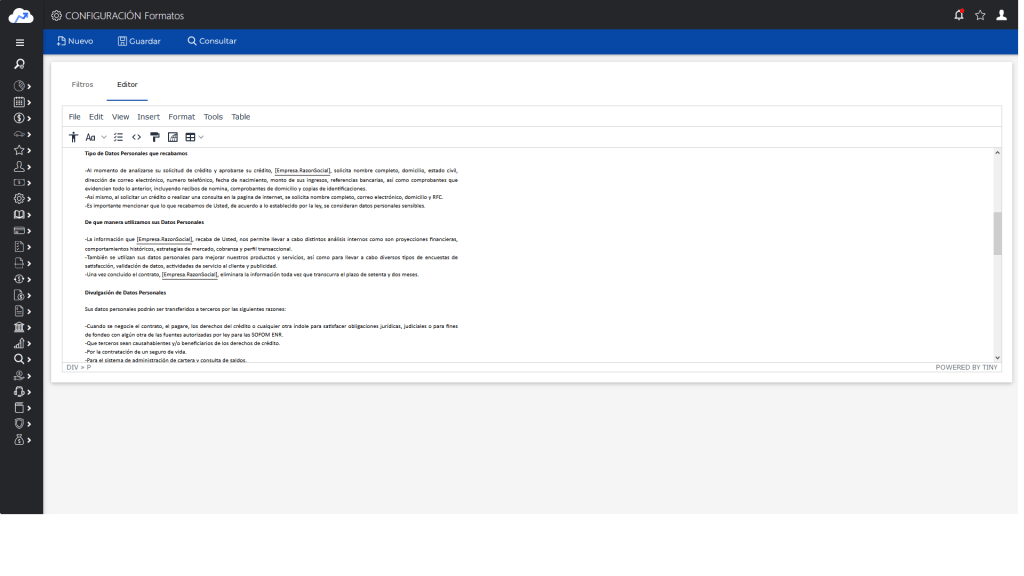Open the Format menu
Image resolution: width=1024 pixels, height=576 pixels.
[x=181, y=117]
